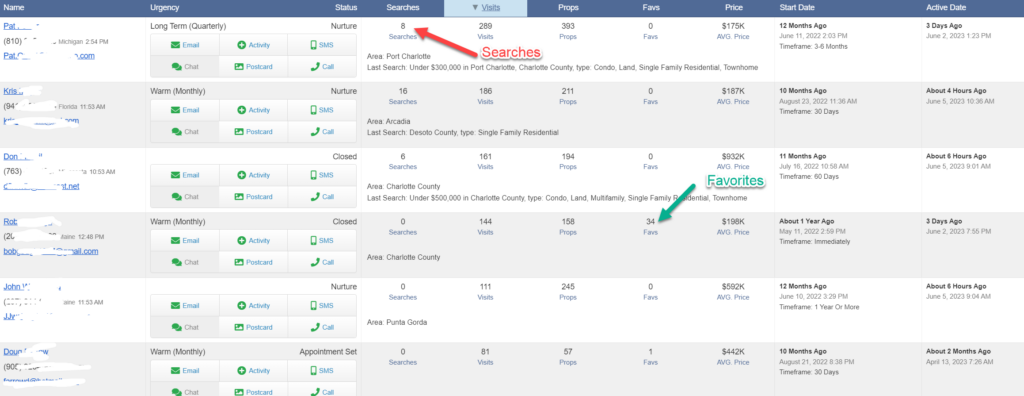Click SMS button in Pat's row

coord(322,46)
